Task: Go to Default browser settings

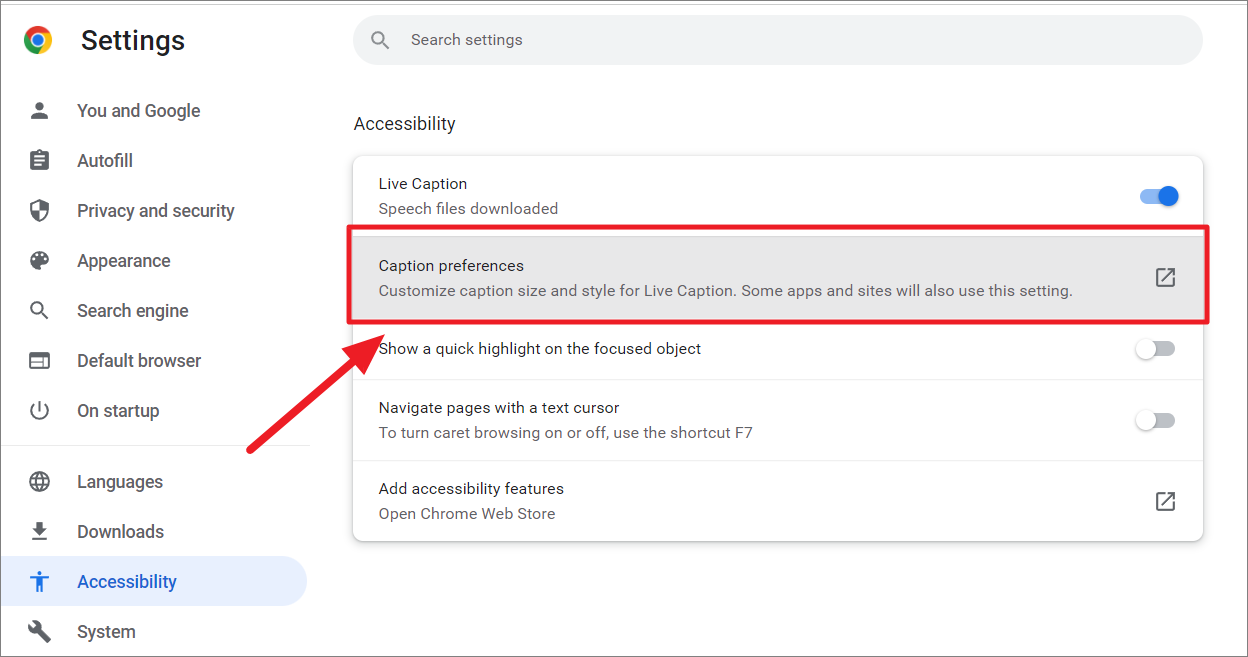Action: pyautogui.click(x=139, y=361)
